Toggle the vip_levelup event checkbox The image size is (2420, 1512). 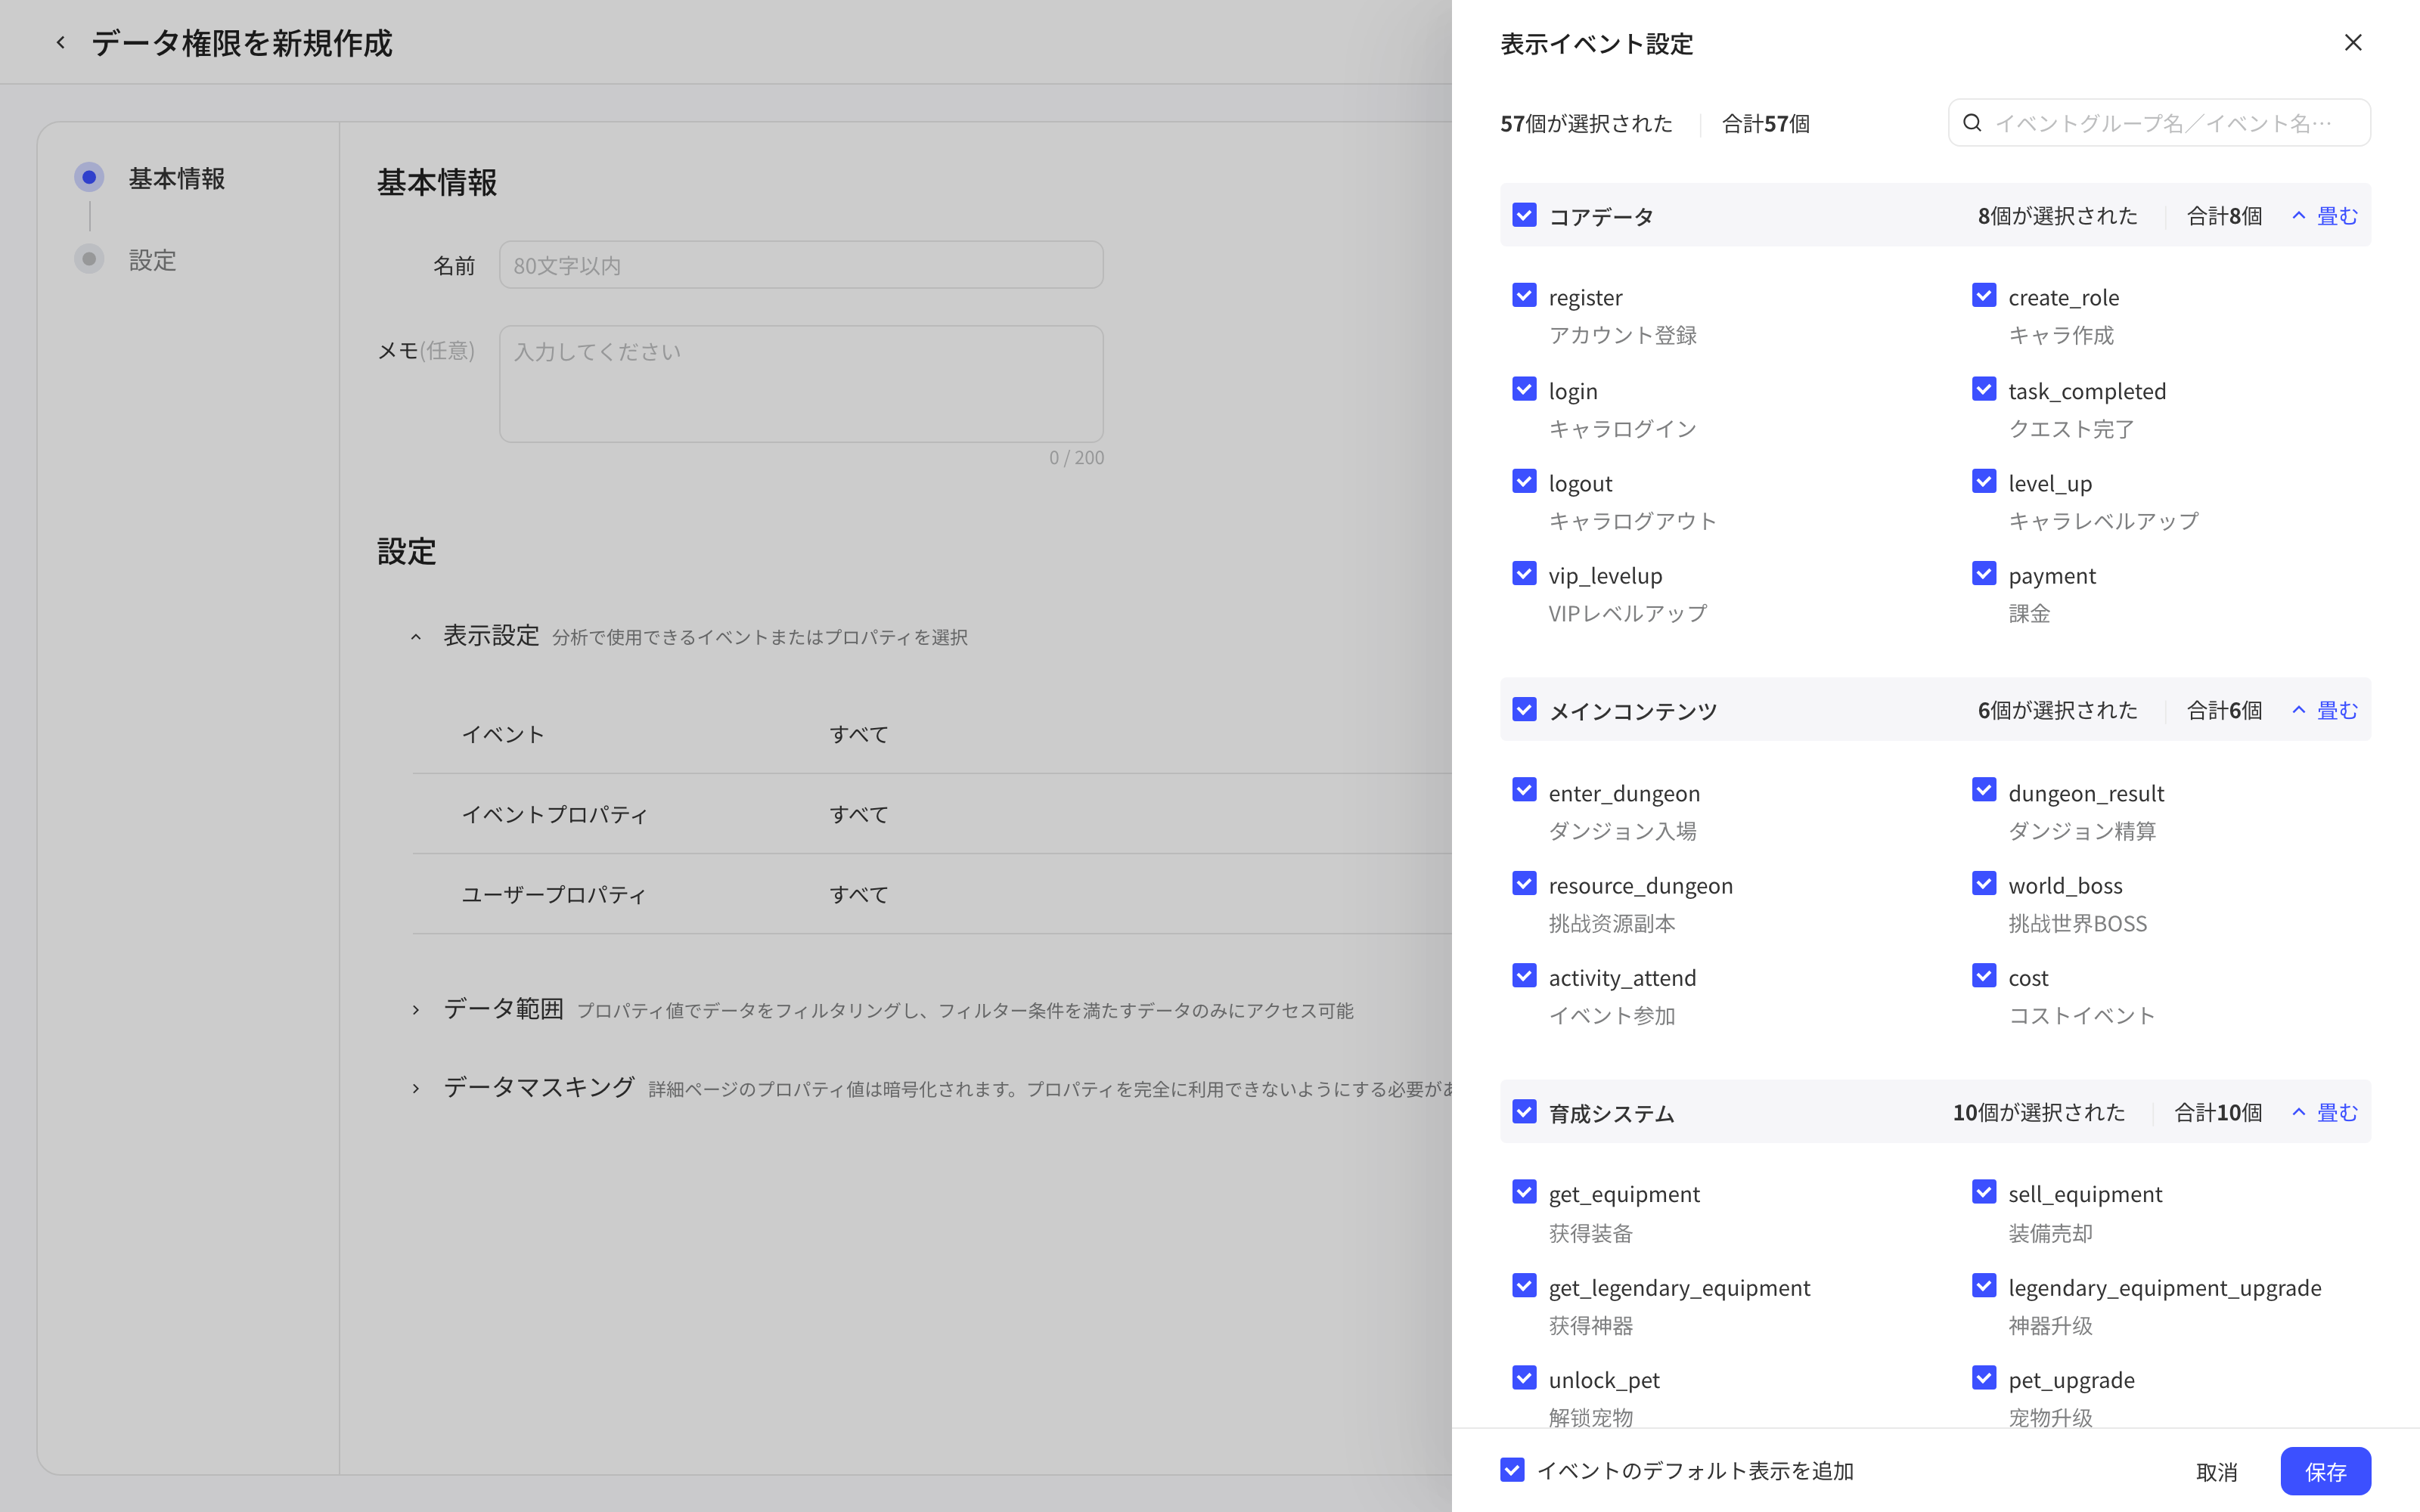pos(1524,573)
